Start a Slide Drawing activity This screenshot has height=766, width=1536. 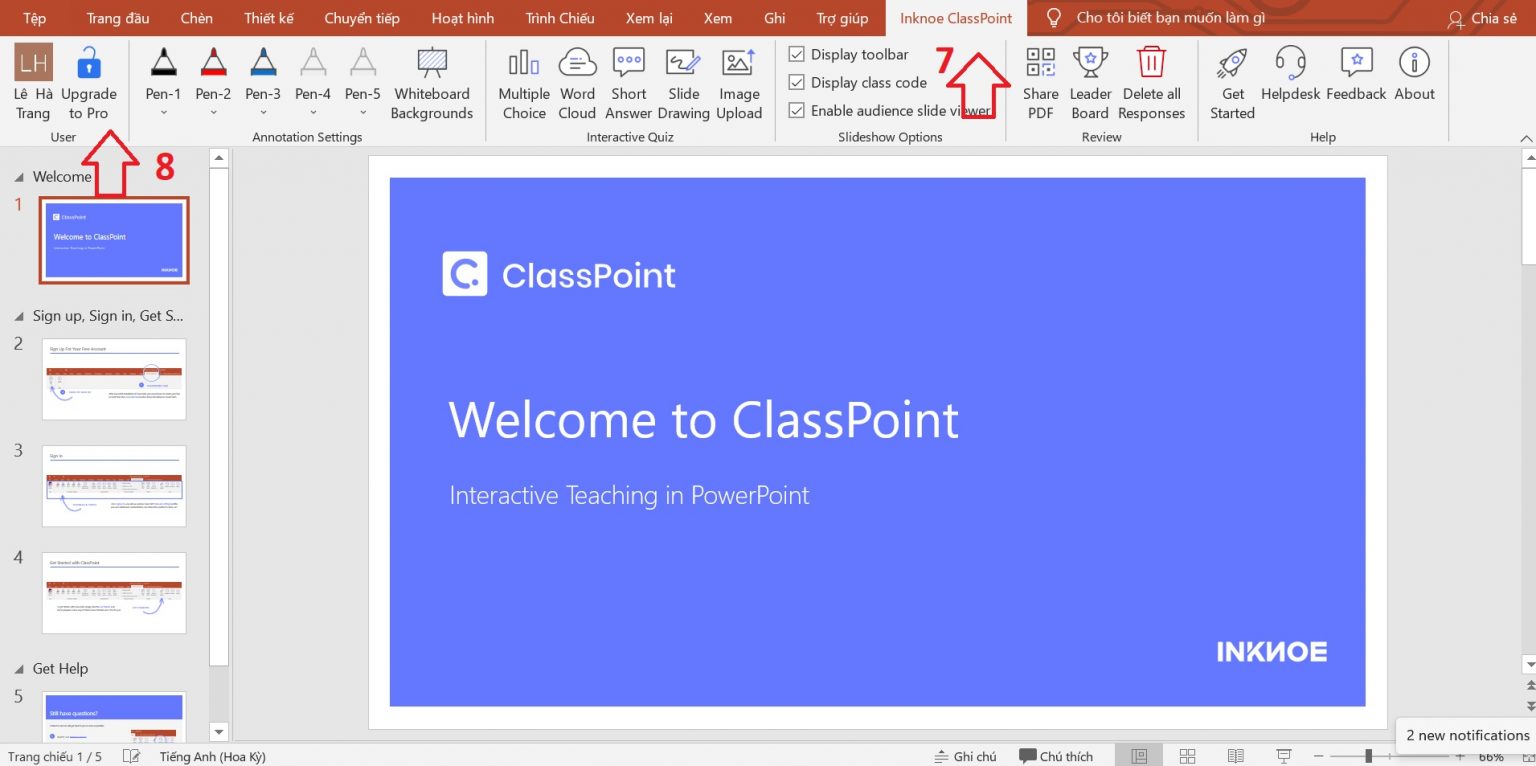coord(683,84)
